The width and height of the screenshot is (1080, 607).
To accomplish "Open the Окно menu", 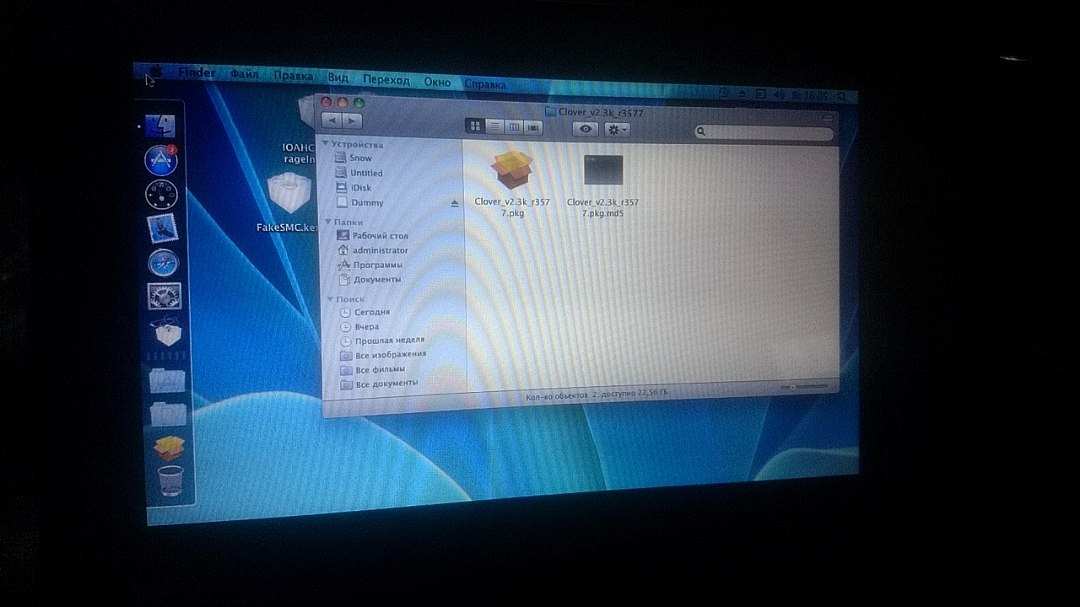I will [x=437, y=82].
